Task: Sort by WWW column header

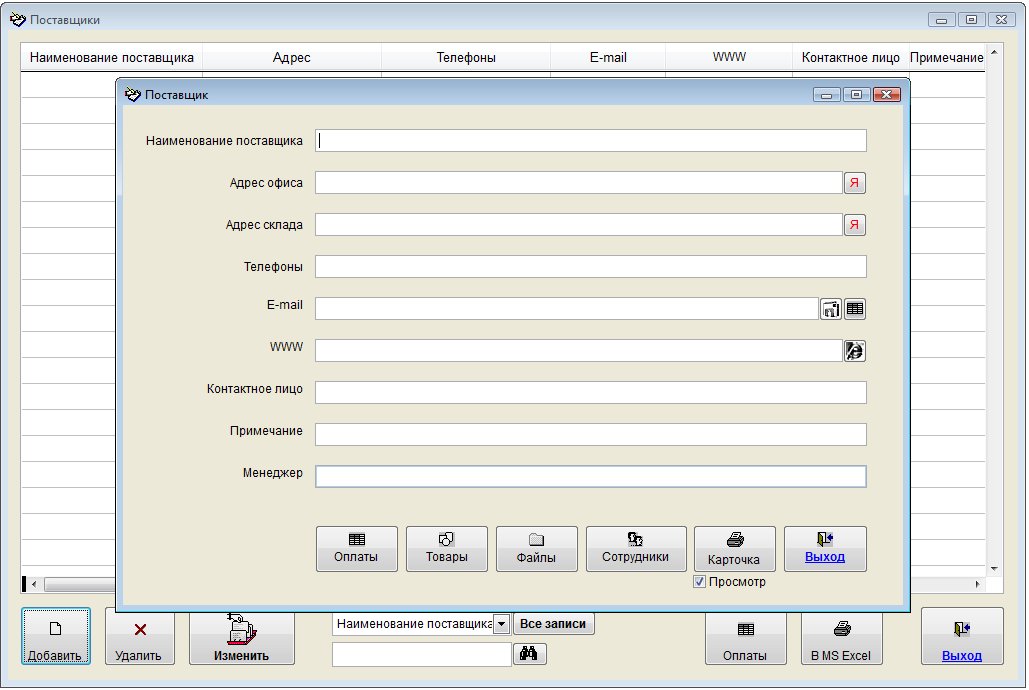Action: tap(729, 58)
